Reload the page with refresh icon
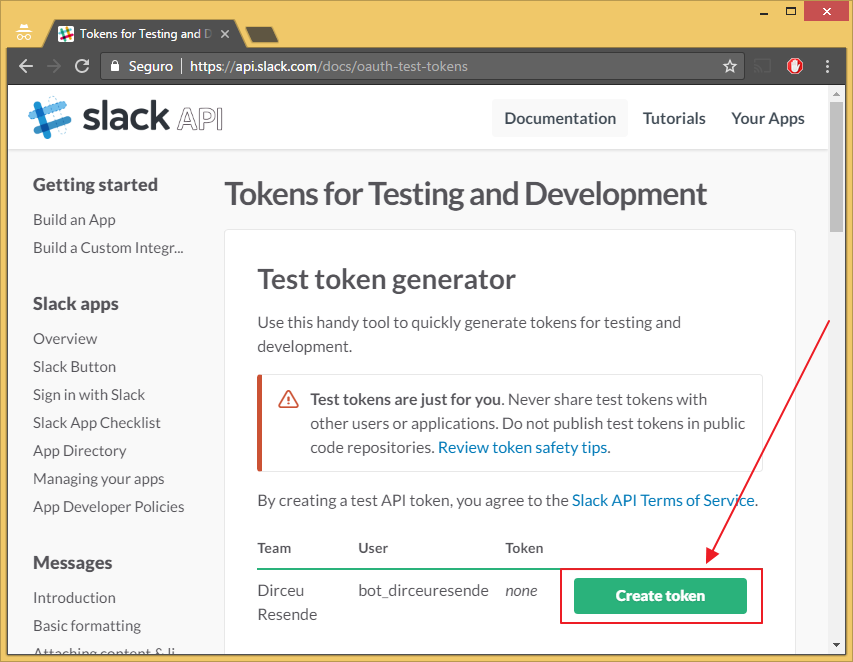 pyautogui.click(x=82, y=66)
